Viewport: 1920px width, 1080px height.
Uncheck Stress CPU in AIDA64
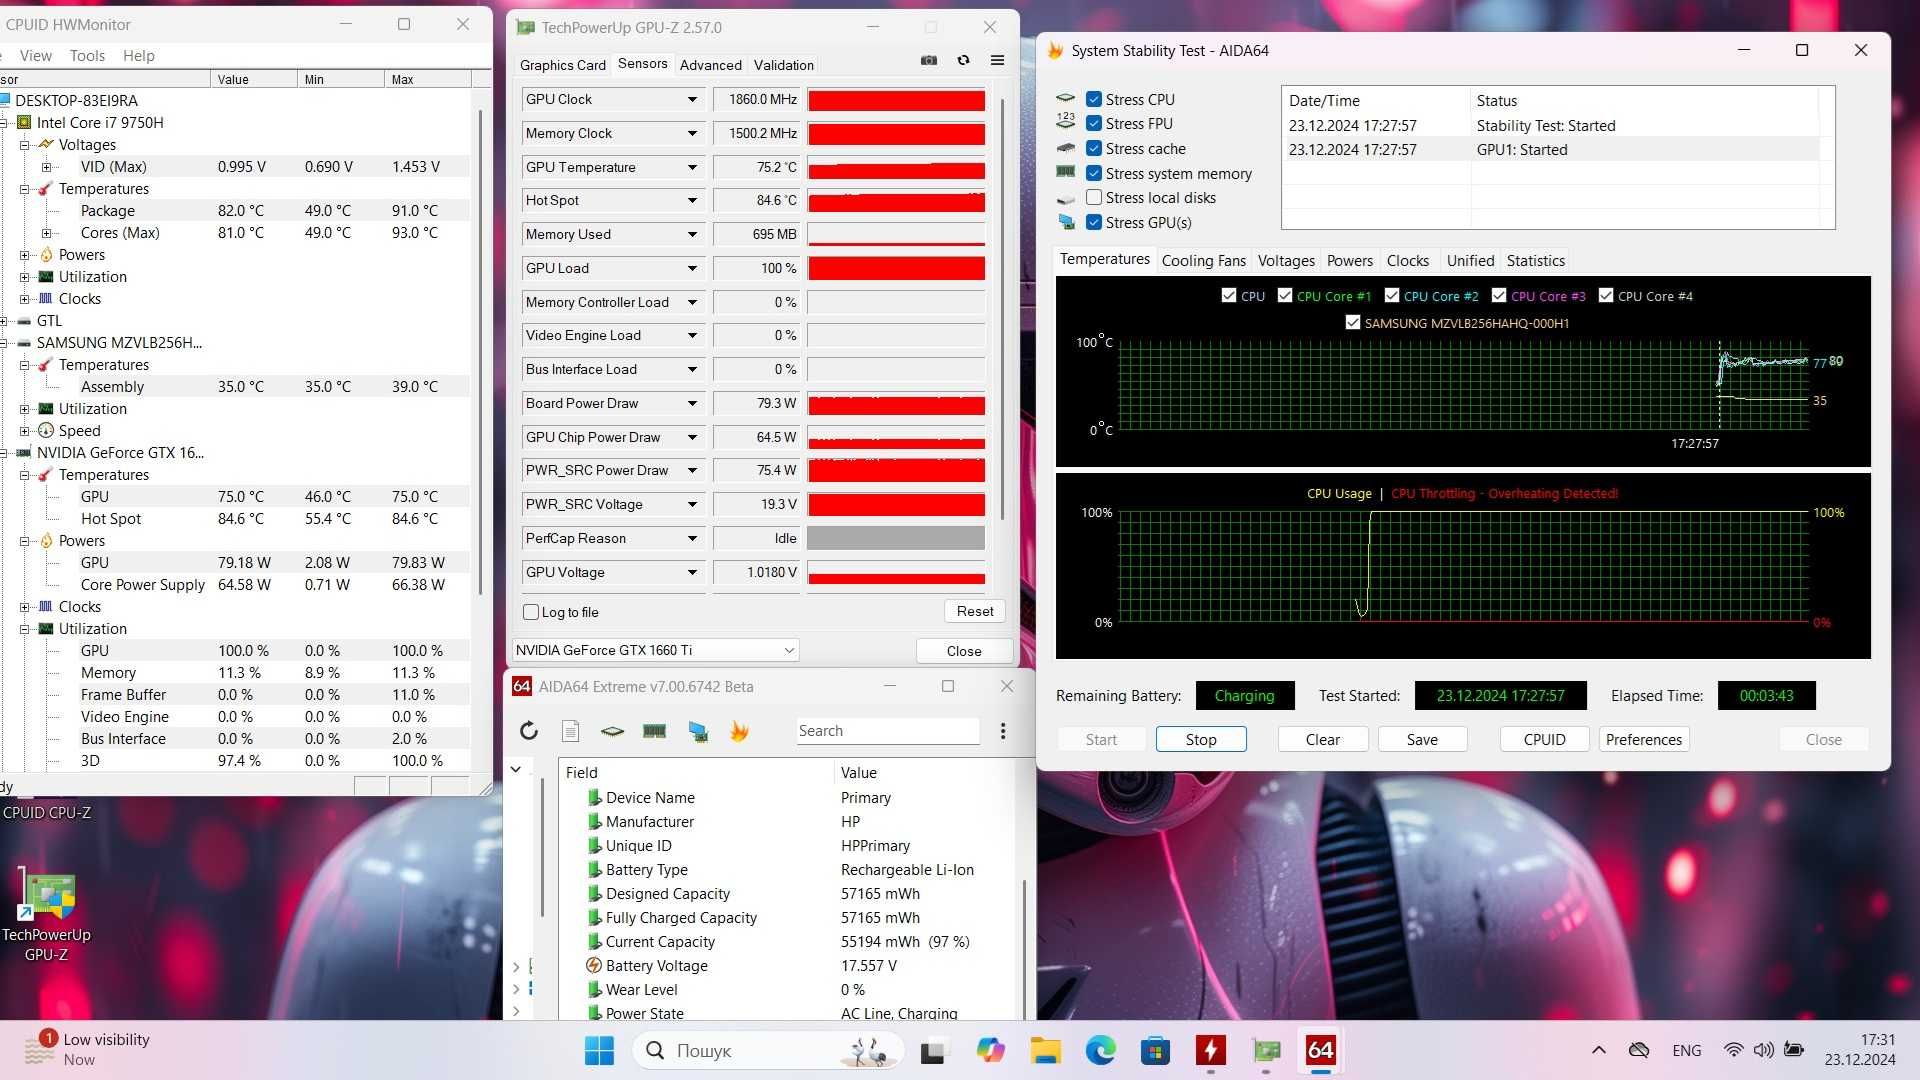[x=1094, y=99]
